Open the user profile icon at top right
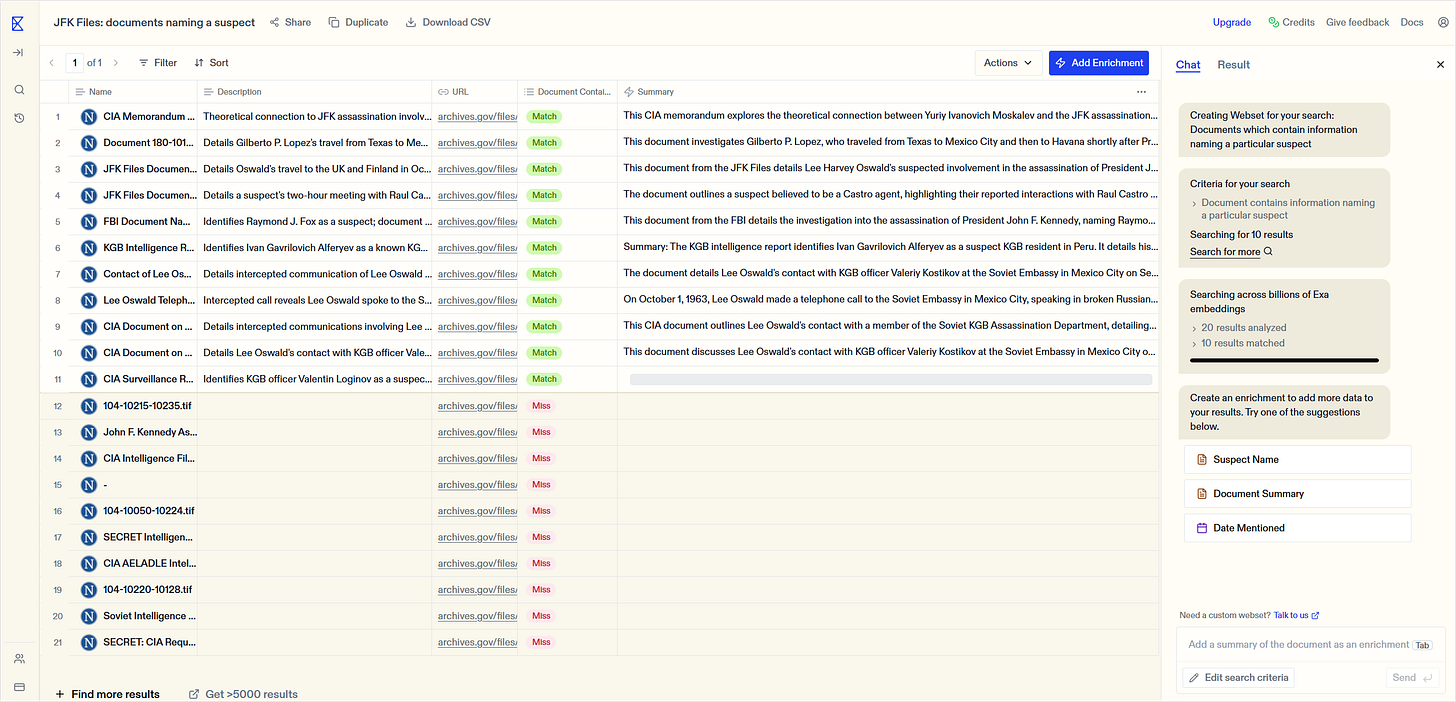Image resolution: width=1456 pixels, height=702 pixels. [x=1441, y=22]
